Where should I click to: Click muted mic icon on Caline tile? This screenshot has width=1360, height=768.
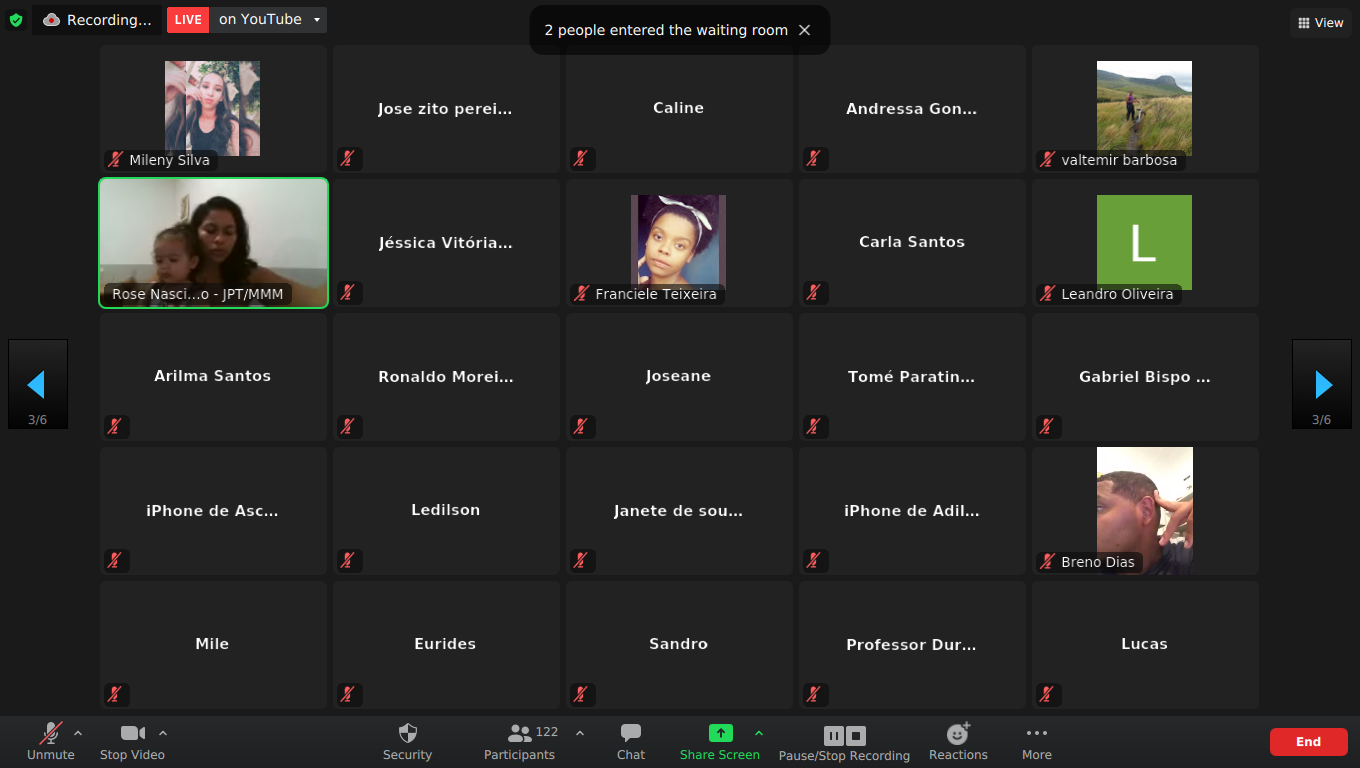[x=581, y=159]
